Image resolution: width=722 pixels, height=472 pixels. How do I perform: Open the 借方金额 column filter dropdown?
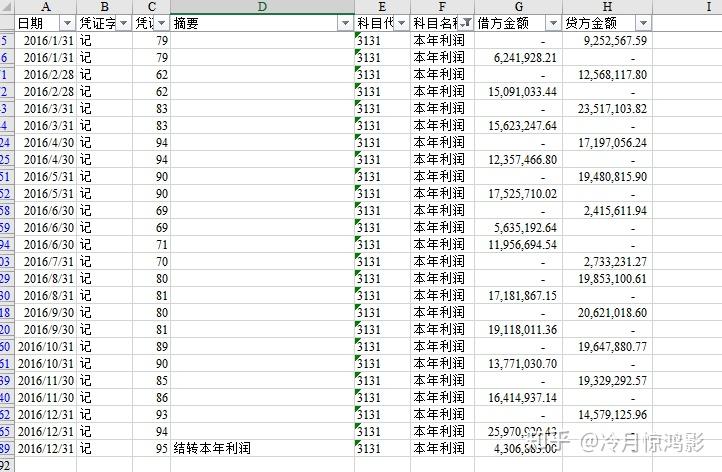tap(553, 23)
